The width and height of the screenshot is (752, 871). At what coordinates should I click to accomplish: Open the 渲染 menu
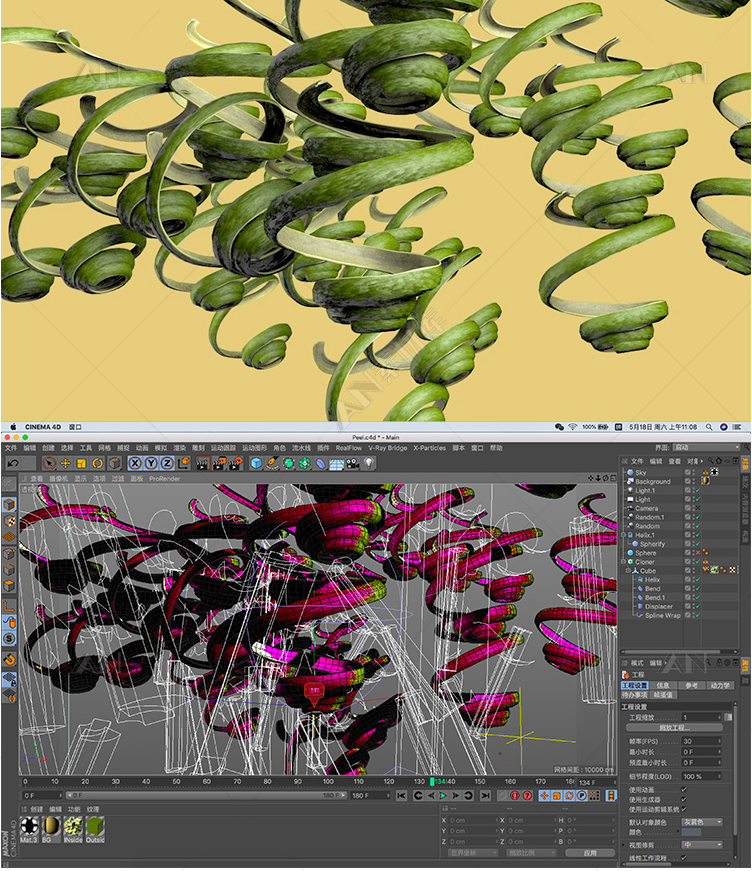179,448
